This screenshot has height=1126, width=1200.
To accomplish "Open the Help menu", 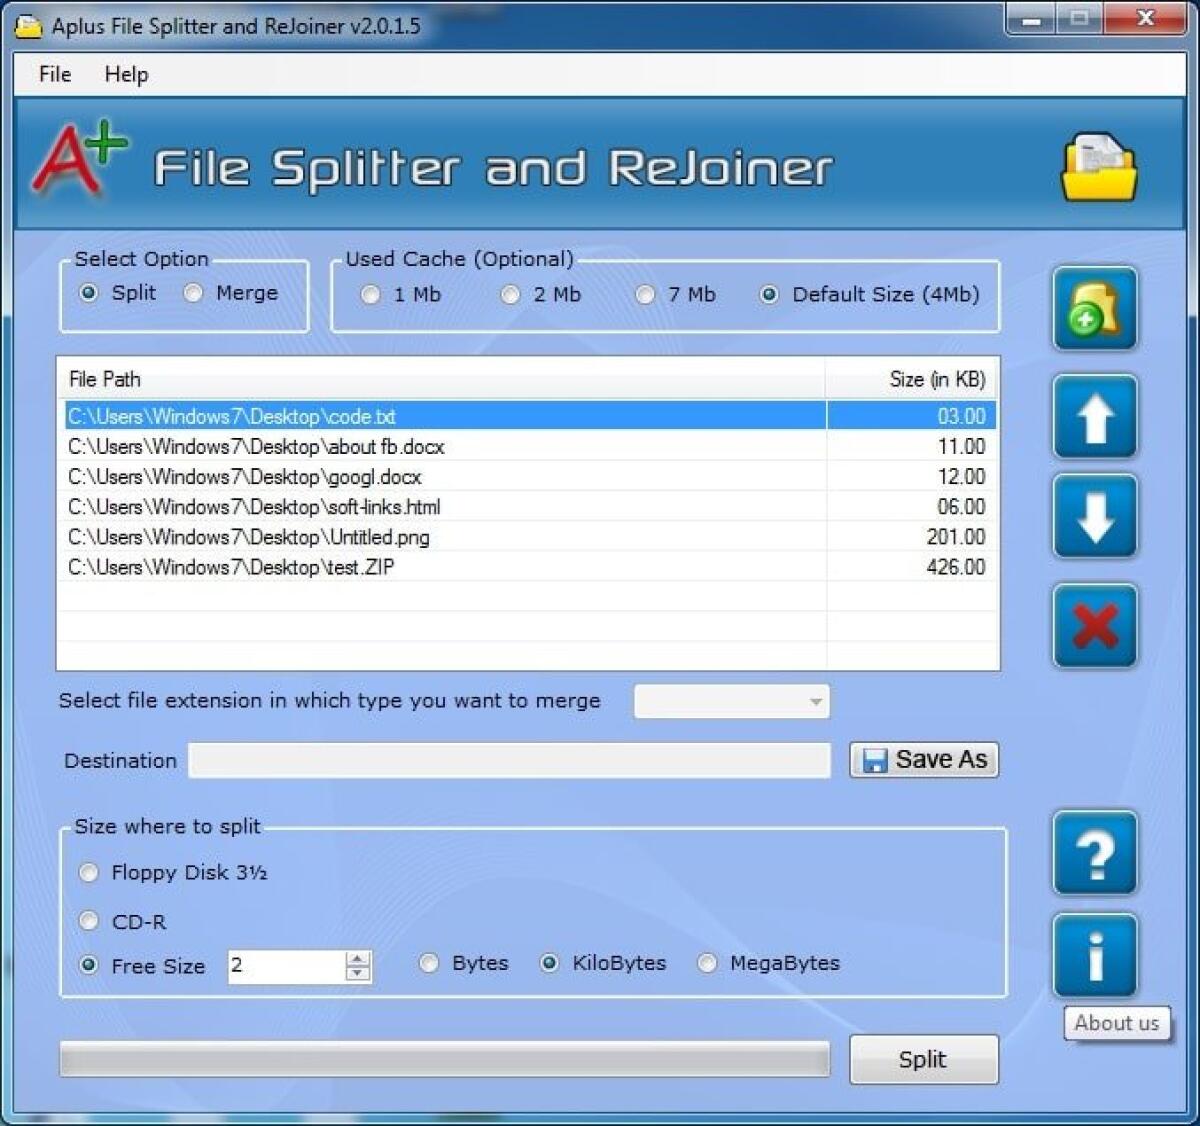I will [126, 74].
